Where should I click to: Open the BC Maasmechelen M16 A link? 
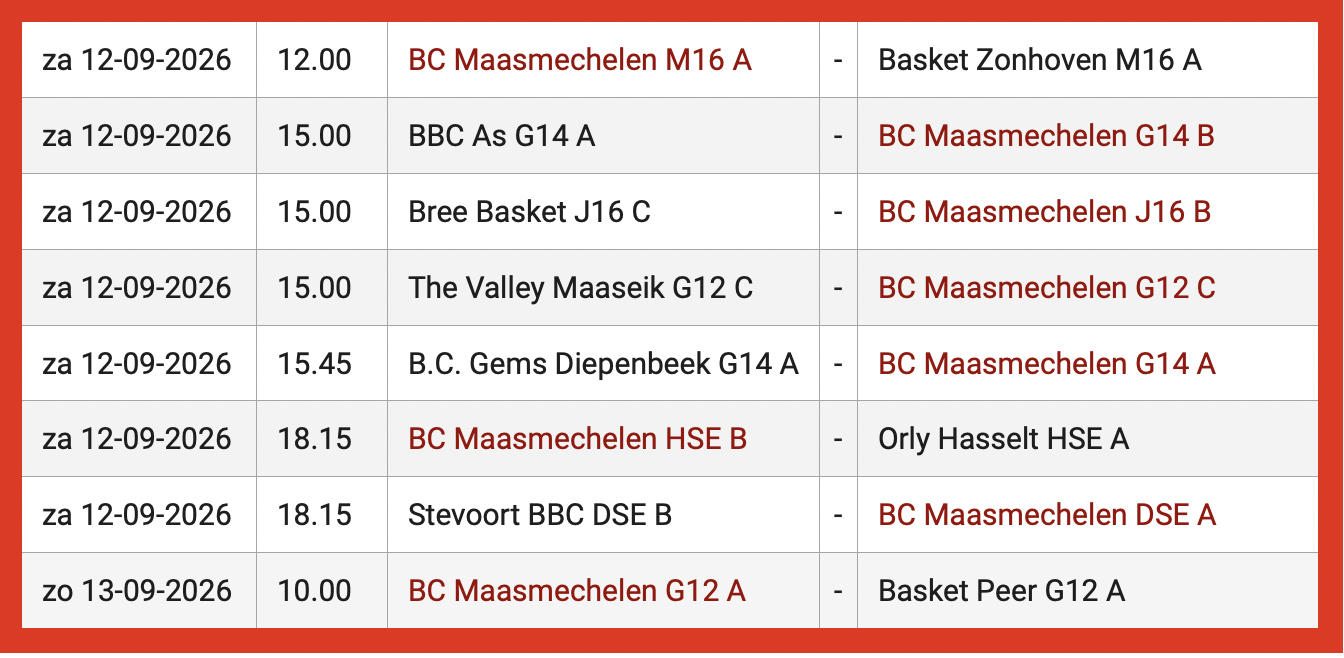click(579, 60)
